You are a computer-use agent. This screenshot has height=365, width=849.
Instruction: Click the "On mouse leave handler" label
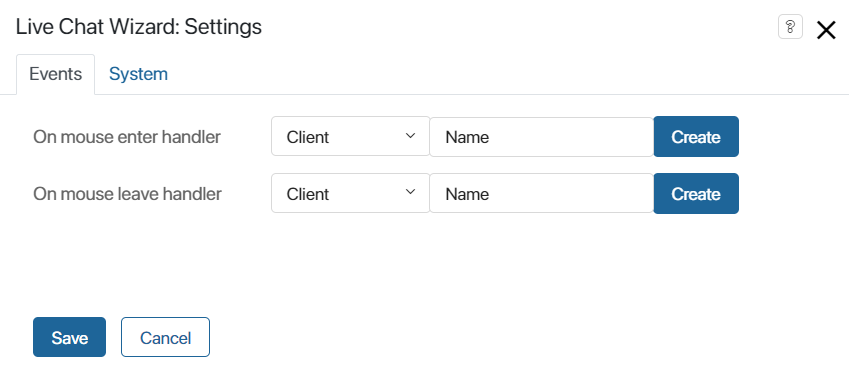127,194
